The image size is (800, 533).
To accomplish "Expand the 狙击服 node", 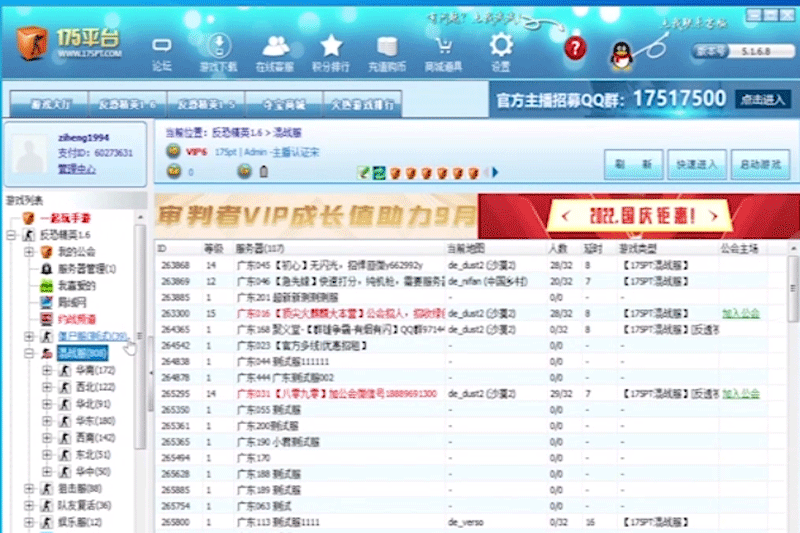I will 29,488.
